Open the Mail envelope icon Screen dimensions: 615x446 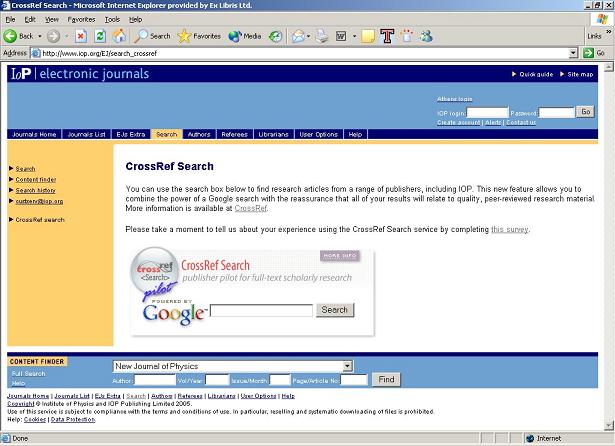[x=298, y=36]
